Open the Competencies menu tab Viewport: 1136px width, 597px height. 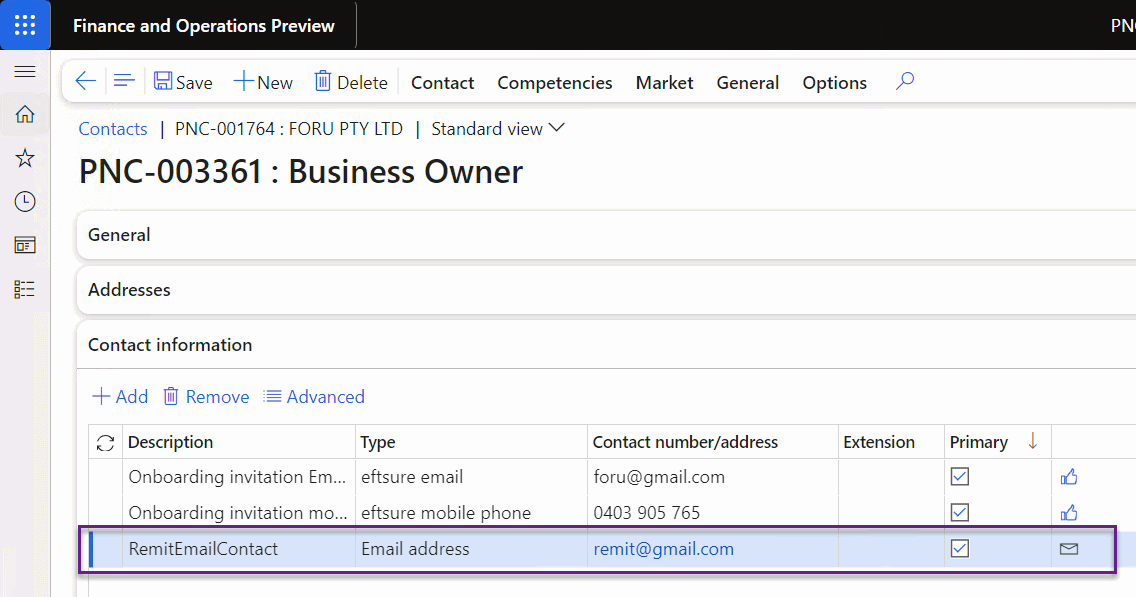[555, 83]
